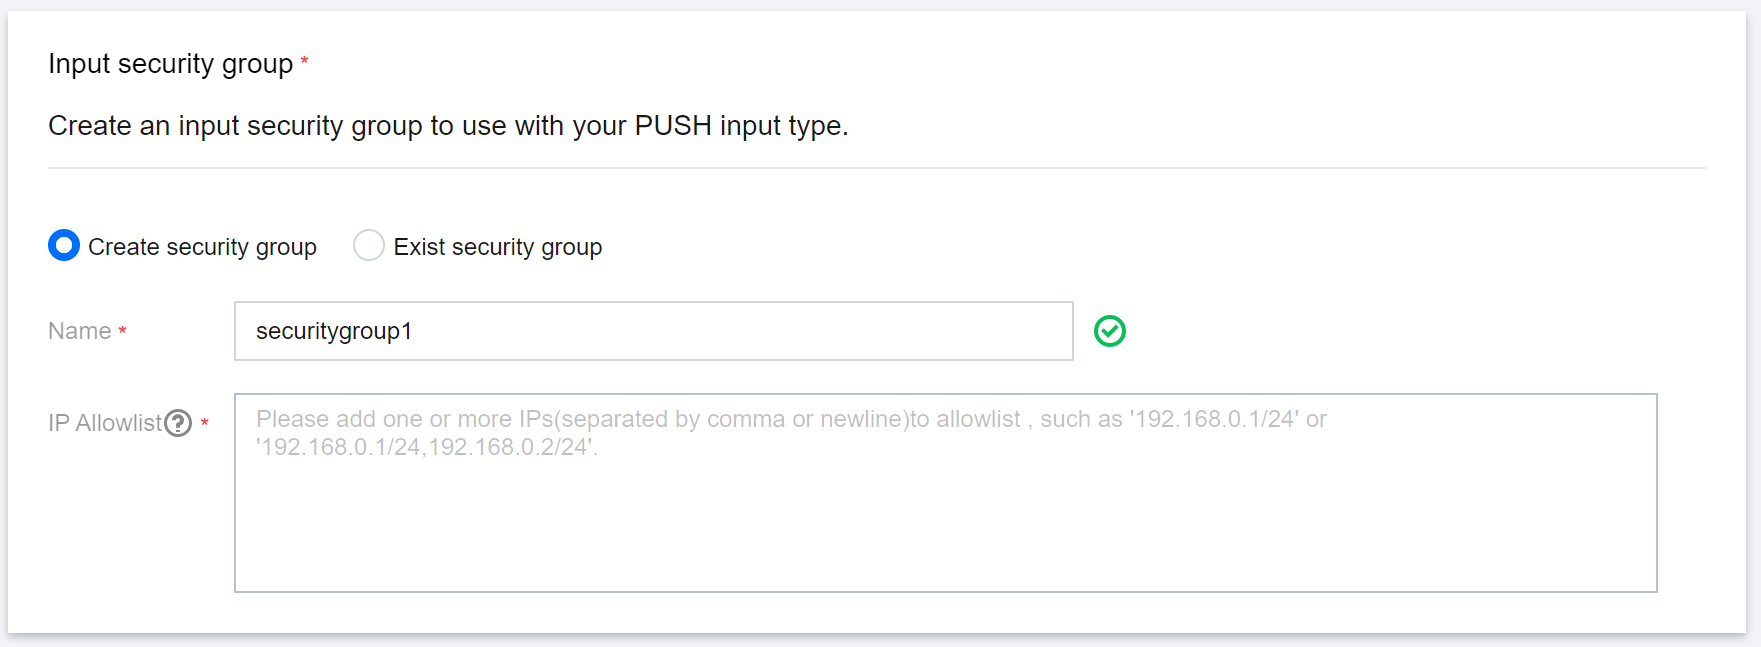1761x647 pixels.
Task: Click the PUSH input type description sentence
Action: (x=448, y=126)
